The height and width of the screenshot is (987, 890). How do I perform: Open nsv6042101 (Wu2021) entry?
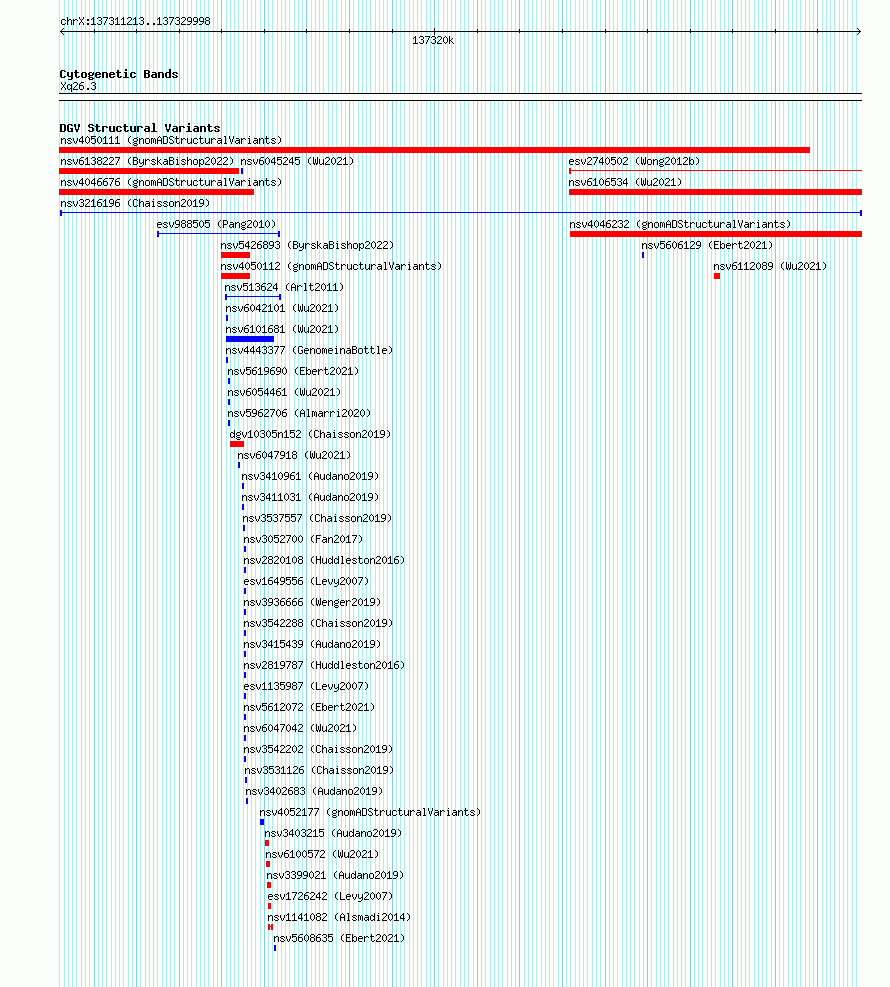click(282, 308)
